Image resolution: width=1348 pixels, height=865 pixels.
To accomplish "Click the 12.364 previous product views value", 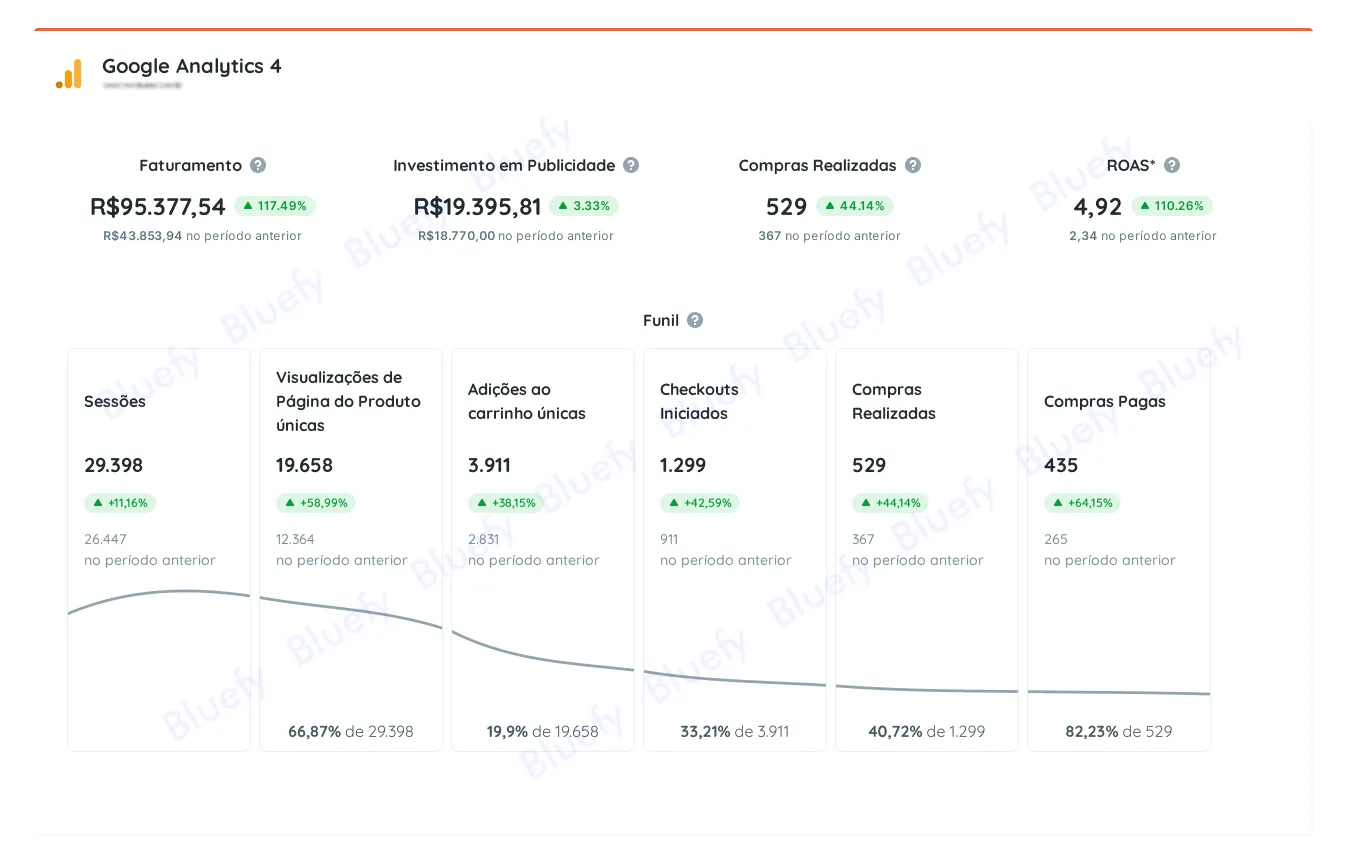I will pos(296,539).
